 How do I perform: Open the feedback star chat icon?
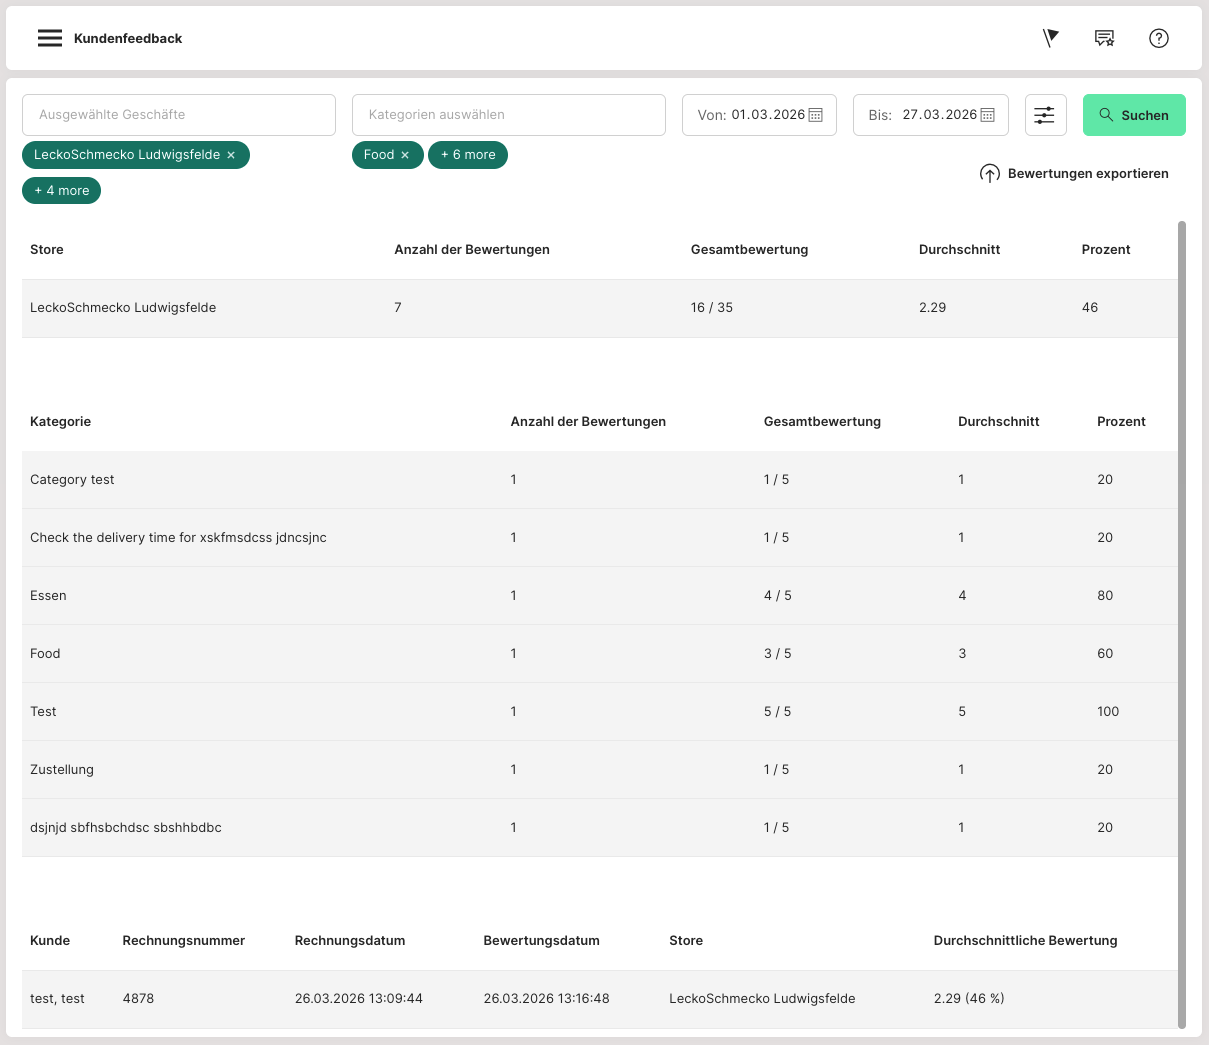(1104, 38)
